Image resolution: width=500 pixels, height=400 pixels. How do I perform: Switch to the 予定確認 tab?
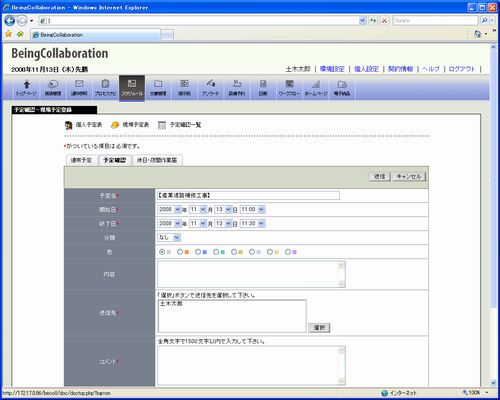(x=114, y=160)
